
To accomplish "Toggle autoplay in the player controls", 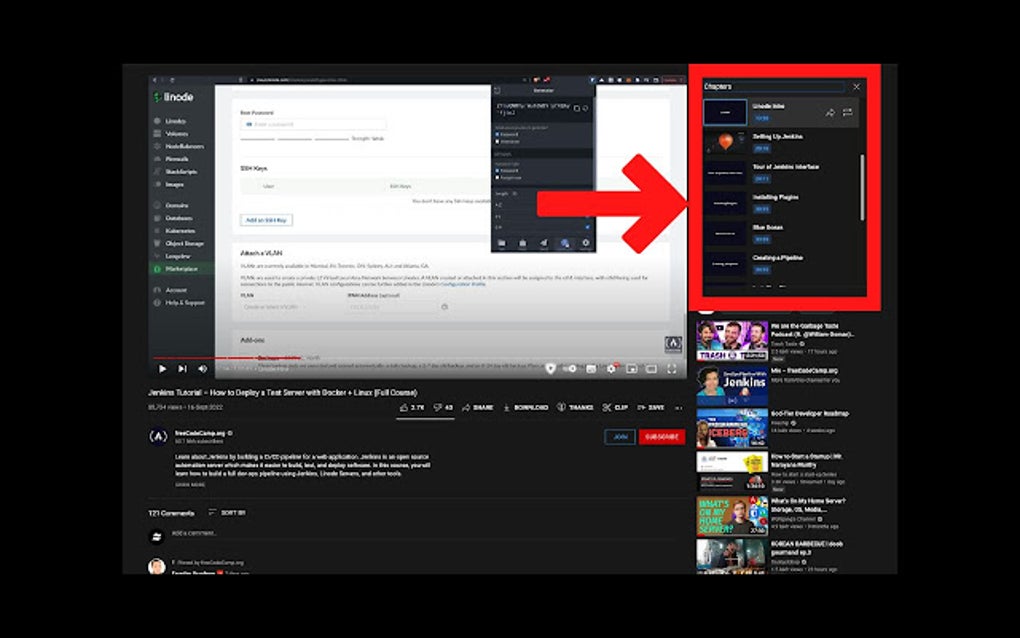I will pyautogui.click(x=570, y=368).
